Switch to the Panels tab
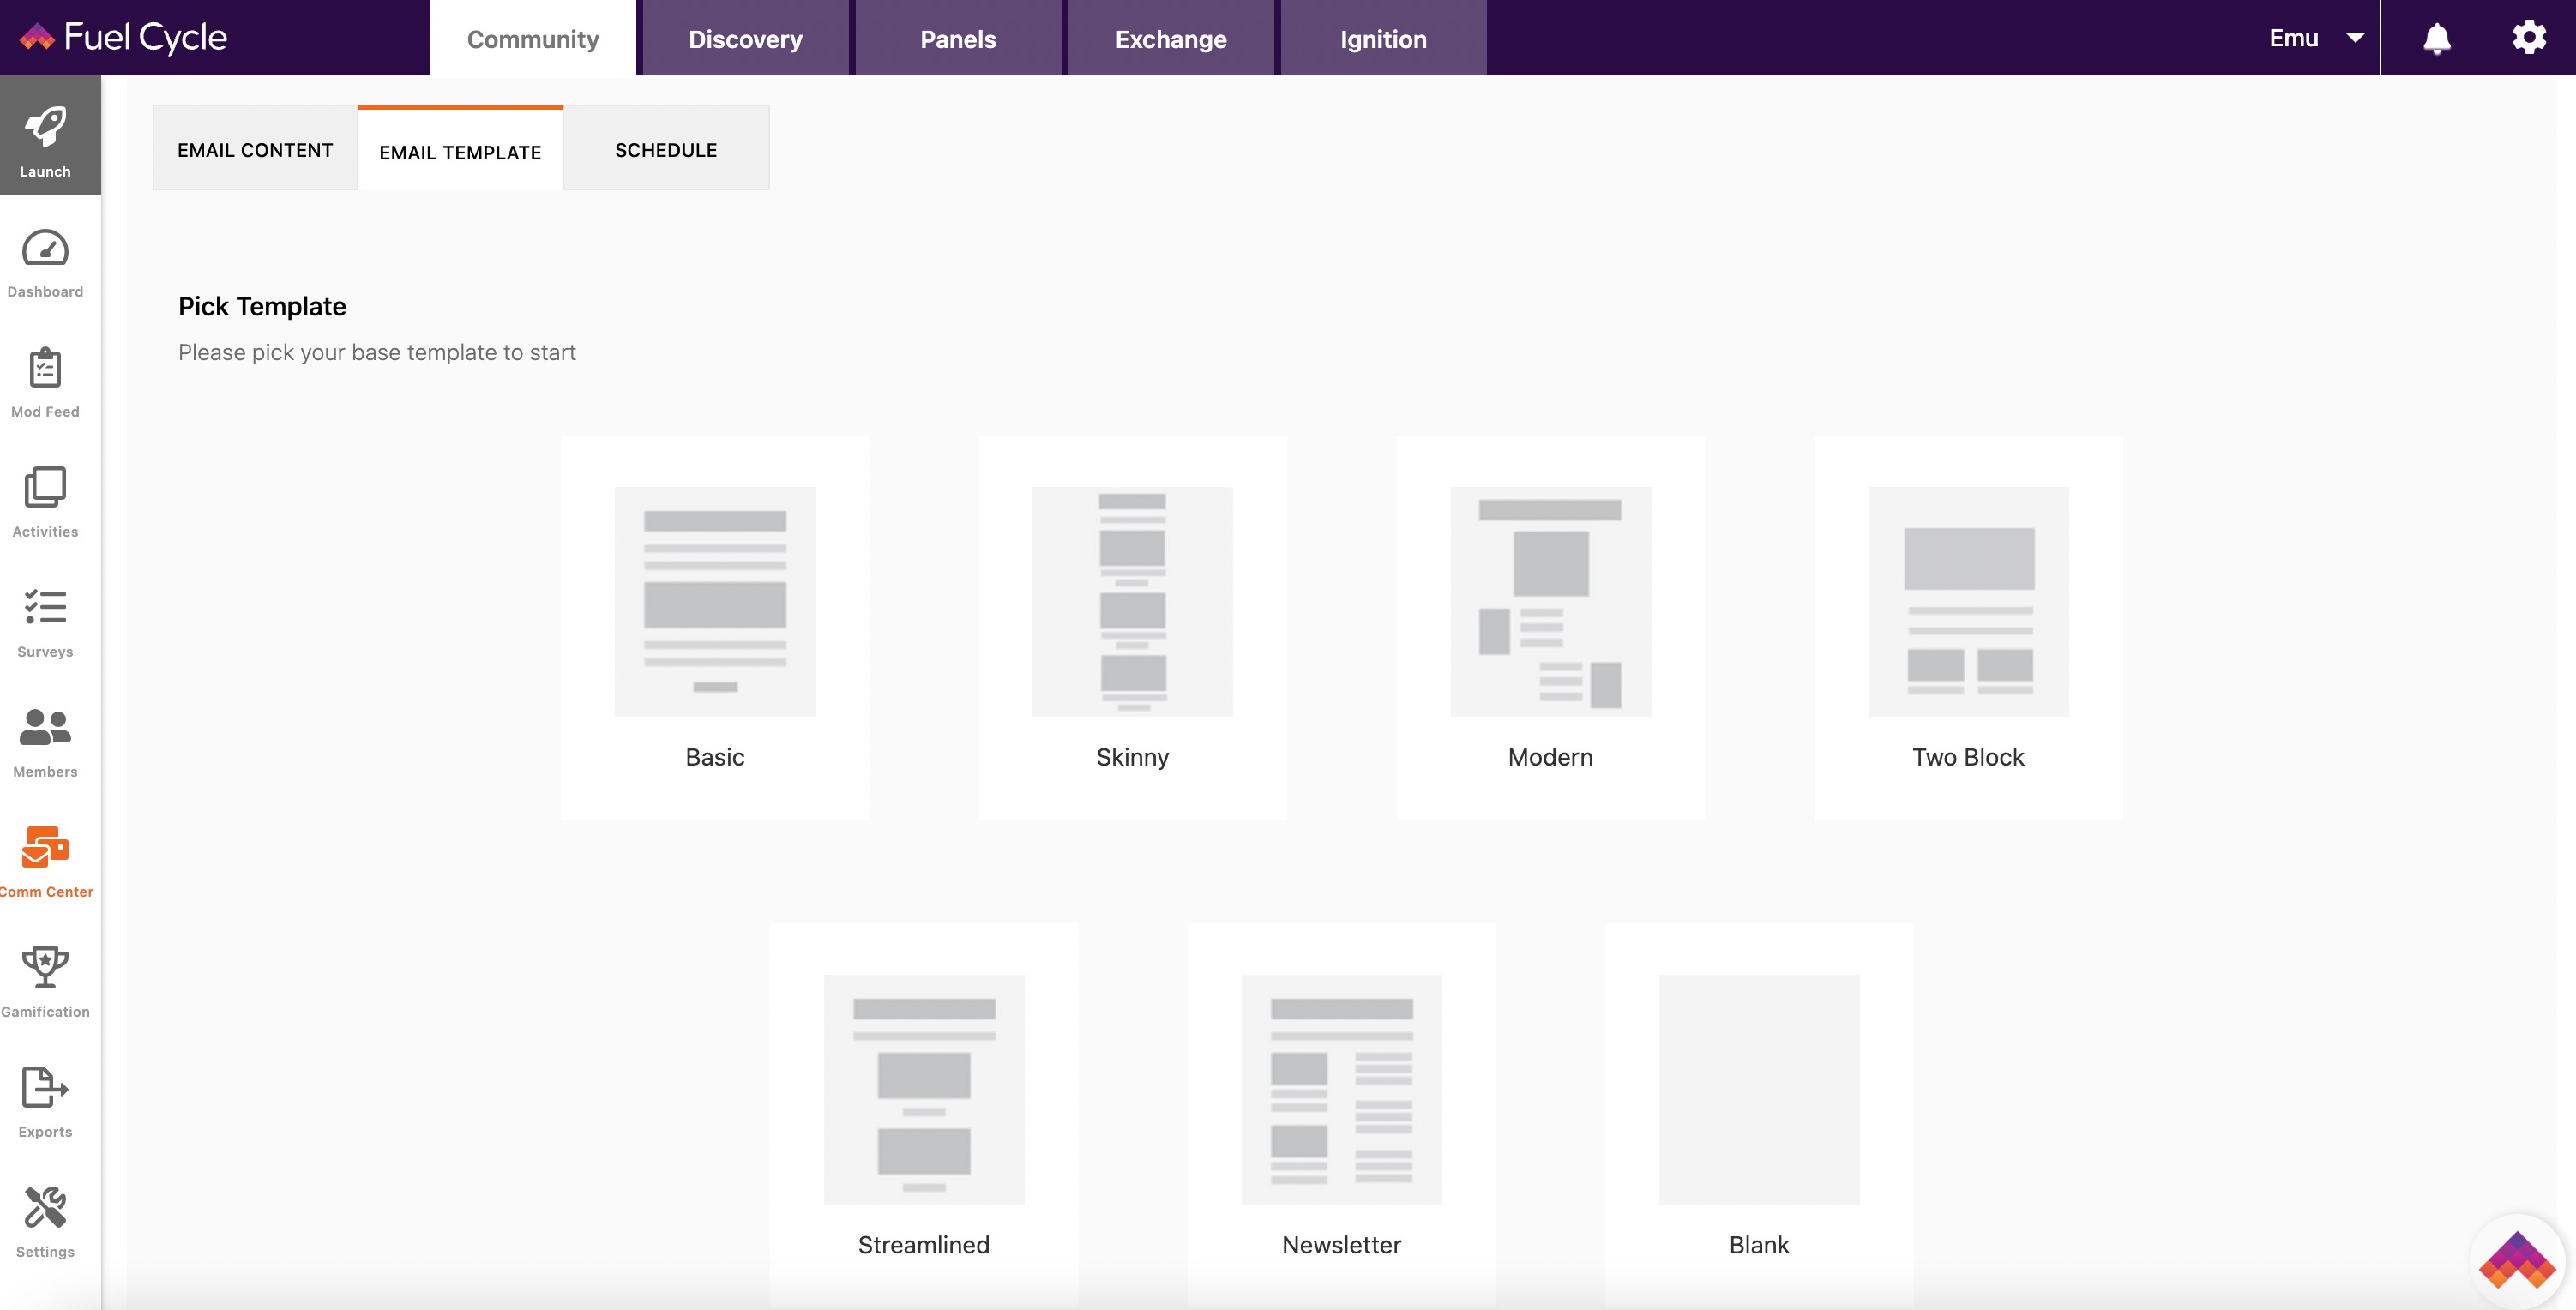Screen dimensions: 2576x1310 [x=958, y=38]
